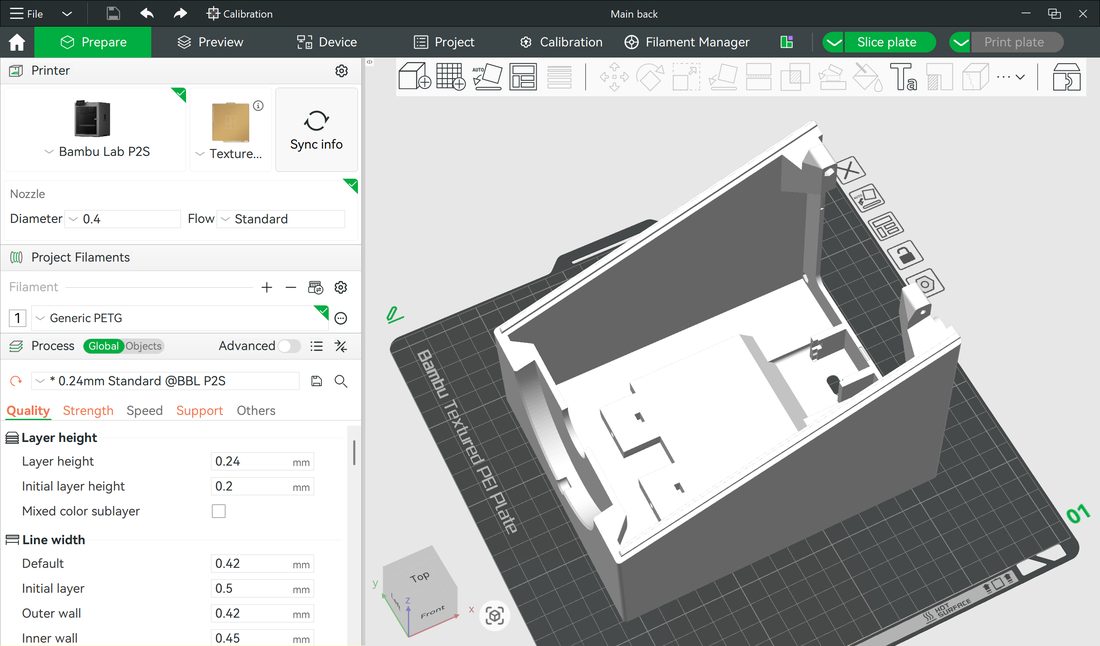This screenshot has height=646, width=1100.
Task: Click the AMS filament sync icon
Action: (316, 287)
